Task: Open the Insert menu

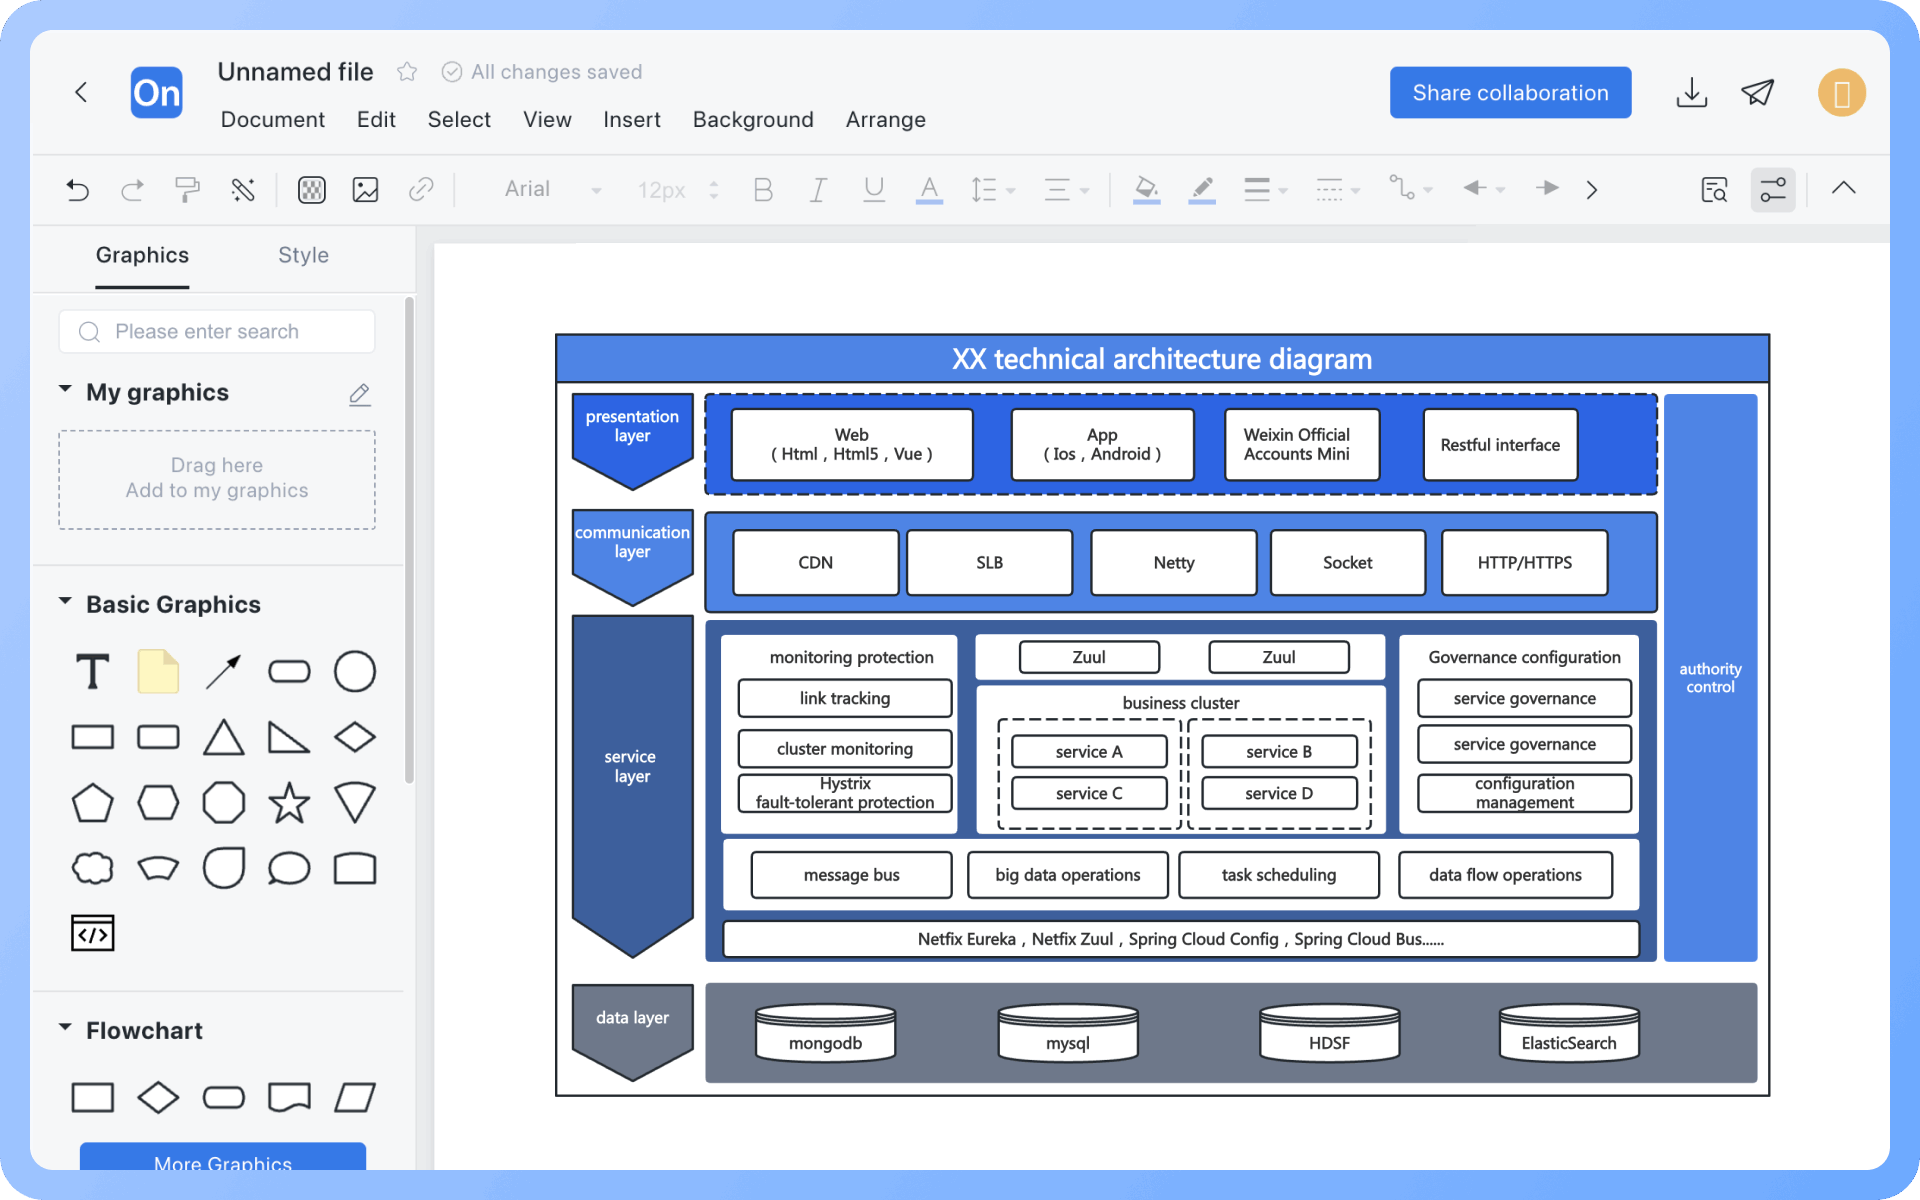Action: coord(632,119)
